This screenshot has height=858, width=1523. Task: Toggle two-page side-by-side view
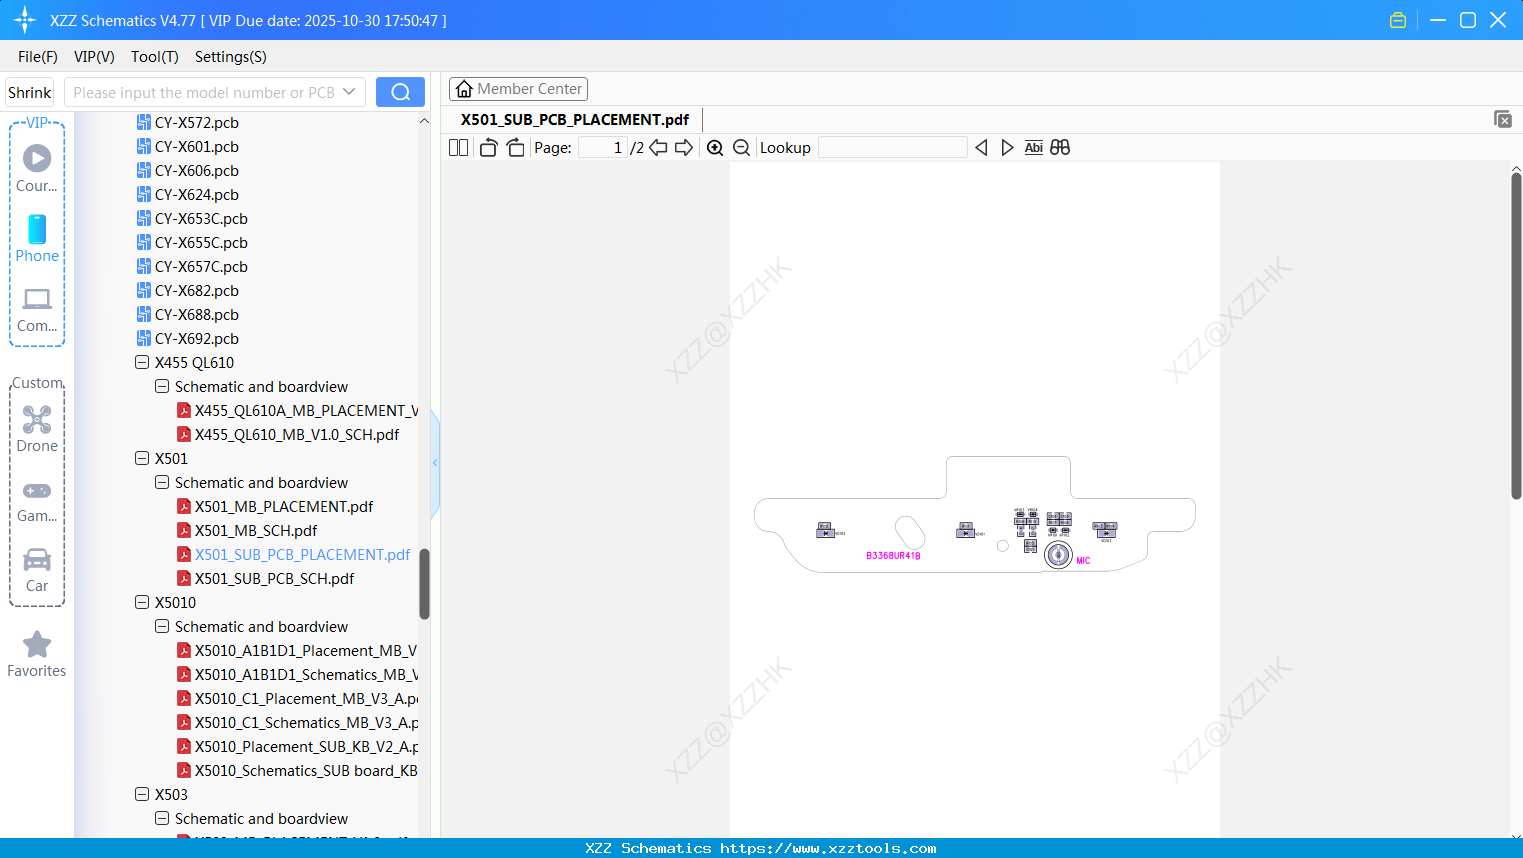[x=459, y=147]
